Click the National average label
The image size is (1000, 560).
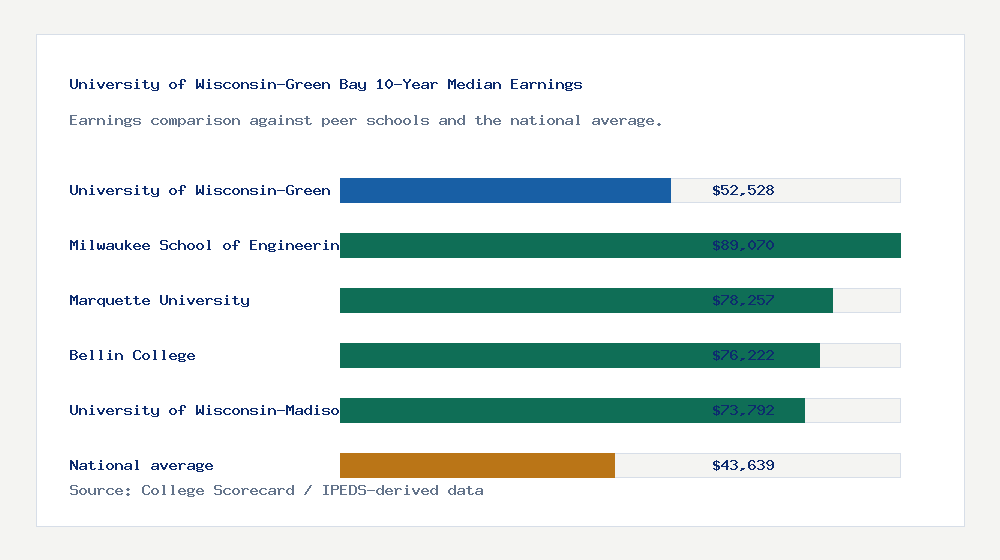tap(141, 465)
